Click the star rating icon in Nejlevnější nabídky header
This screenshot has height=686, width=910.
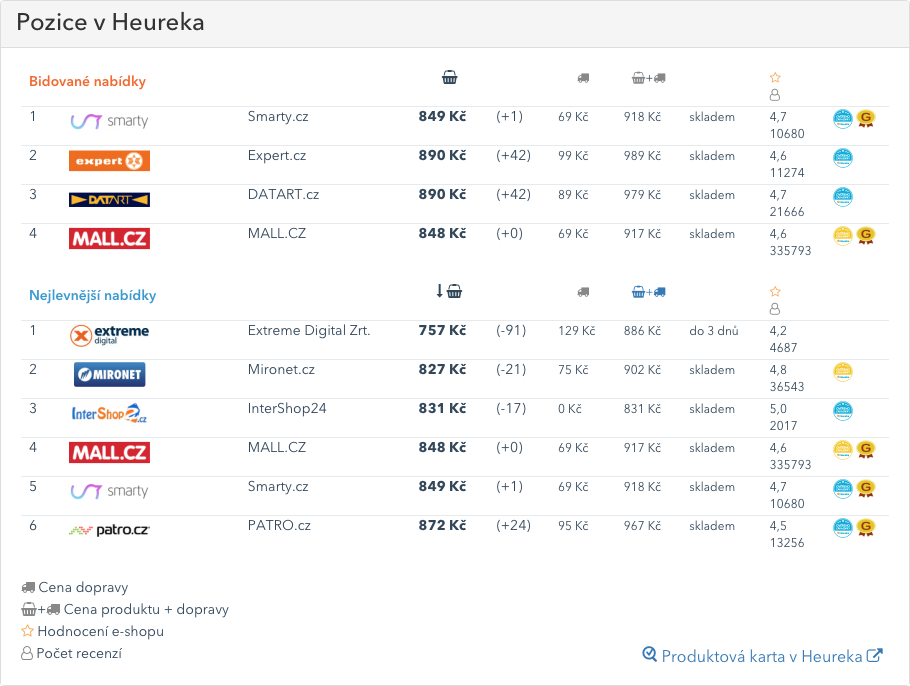tap(775, 291)
